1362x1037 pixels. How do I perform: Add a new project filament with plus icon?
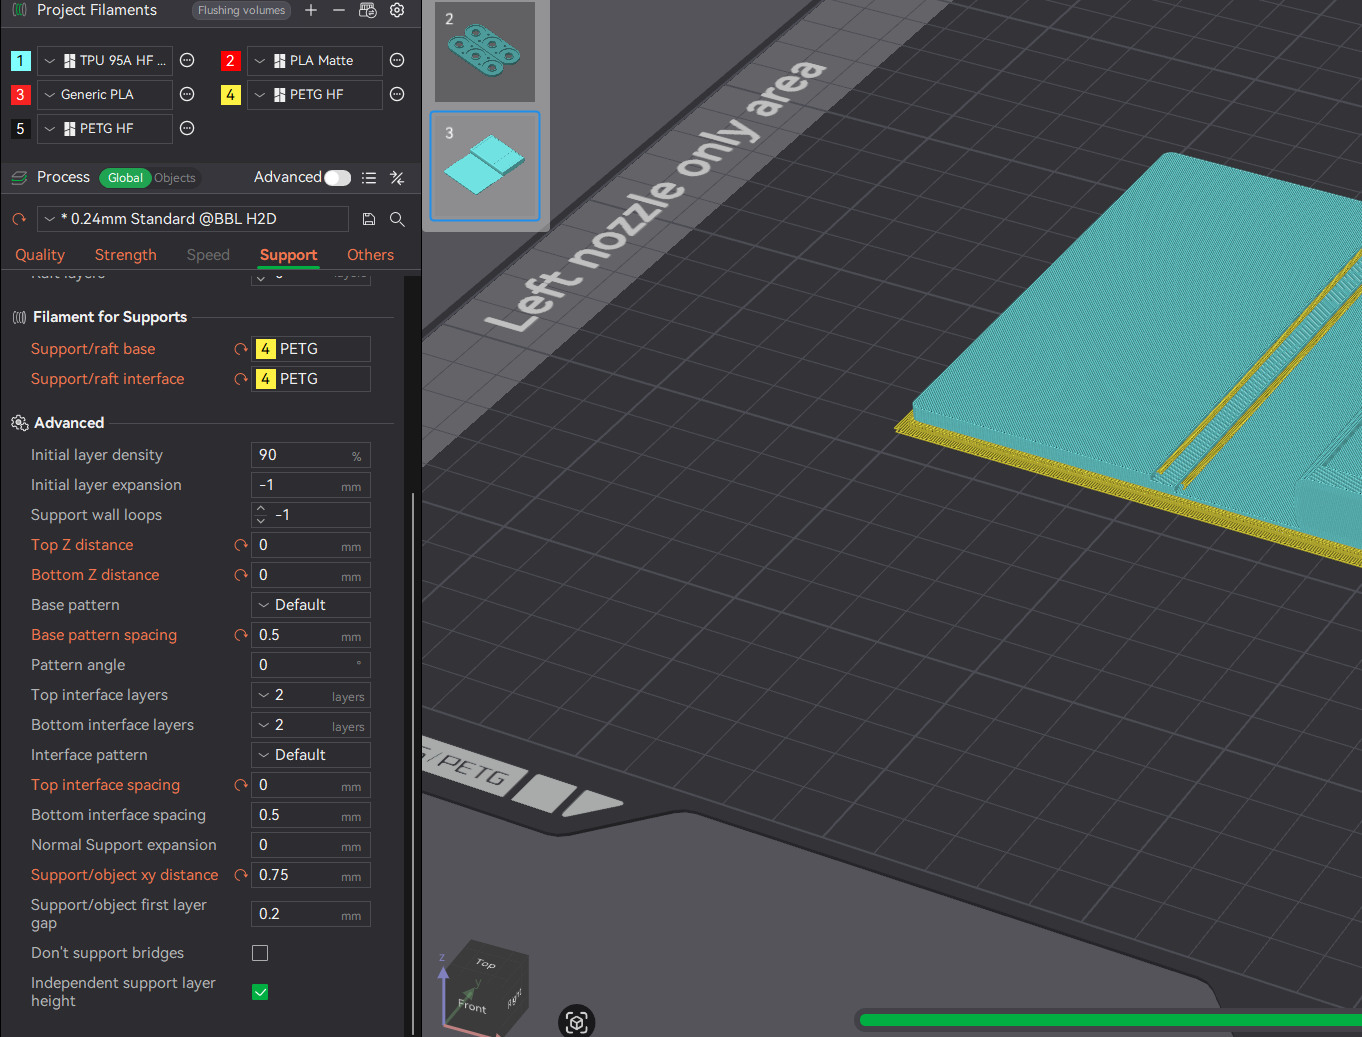tap(311, 10)
